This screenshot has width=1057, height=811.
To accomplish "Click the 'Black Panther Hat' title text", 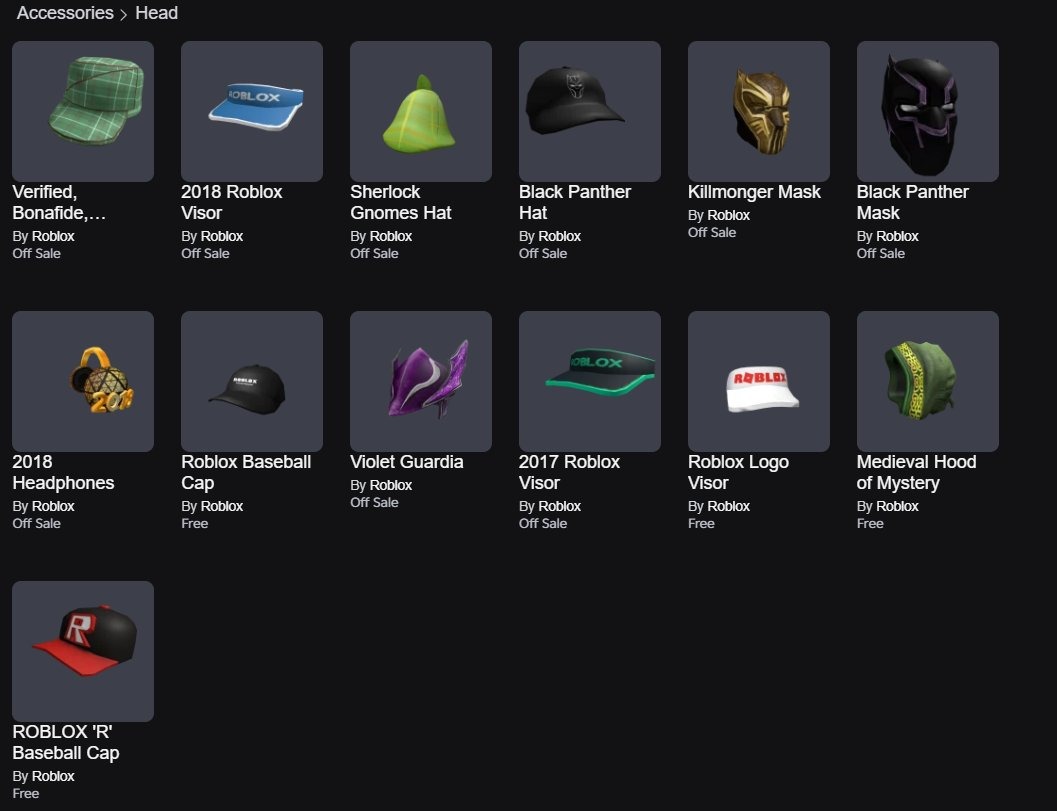I will click(575, 202).
